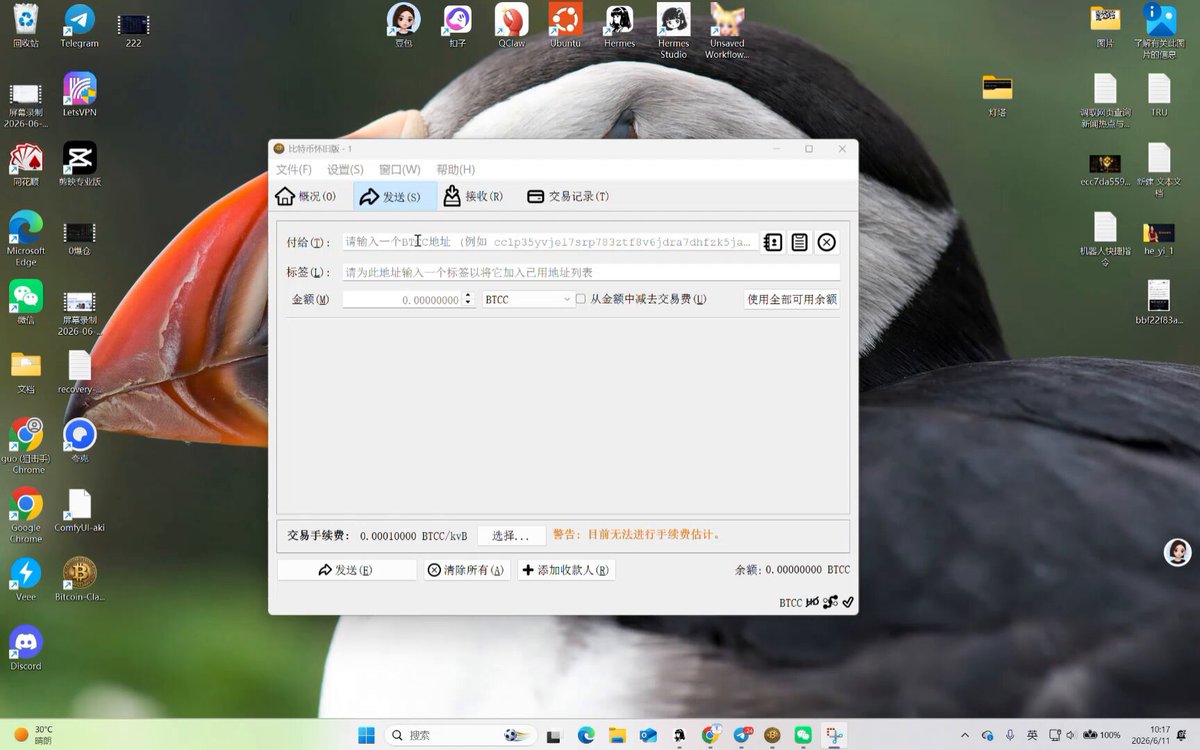This screenshot has width=1200, height=750.
Task: Select the Unsaved Workflow desktop shortcut
Action: (727, 31)
